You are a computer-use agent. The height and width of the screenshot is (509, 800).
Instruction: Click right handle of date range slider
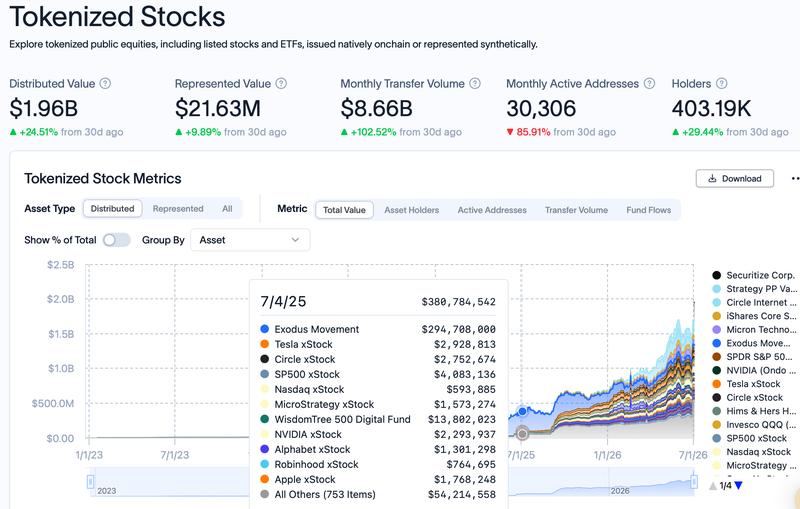694,481
